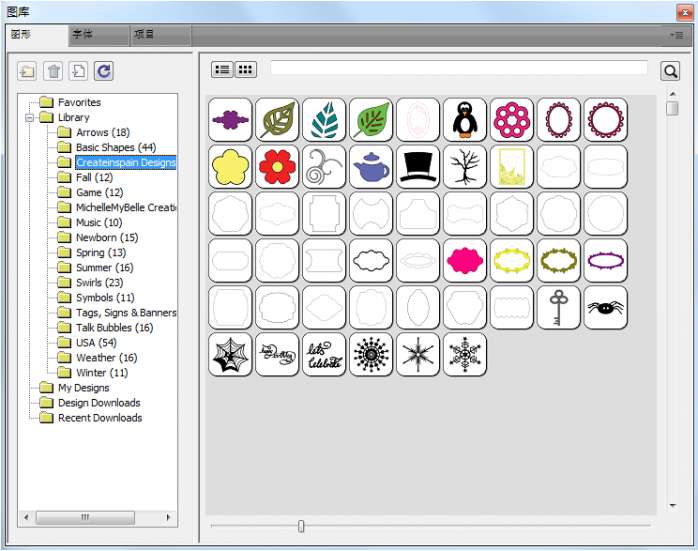Image resolution: width=698 pixels, height=551 pixels.
Task: Click the thumbnail size slider handle
Action: 301,526
